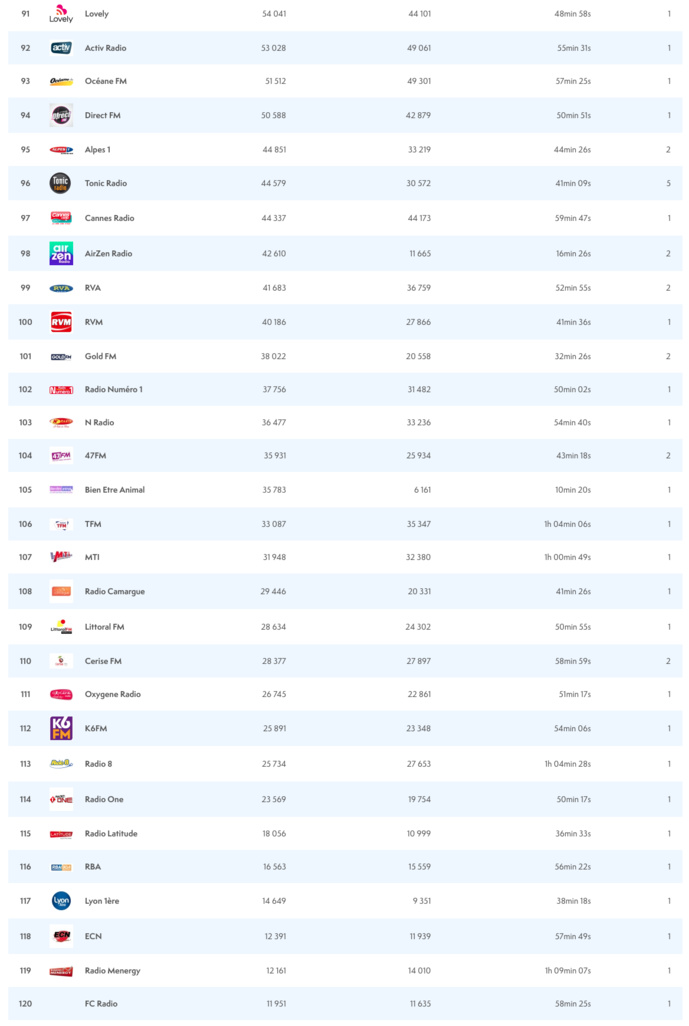This screenshot has height=1026, width=689.
Task: Click the Lyon 1ère blue logo
Action: 61,901
